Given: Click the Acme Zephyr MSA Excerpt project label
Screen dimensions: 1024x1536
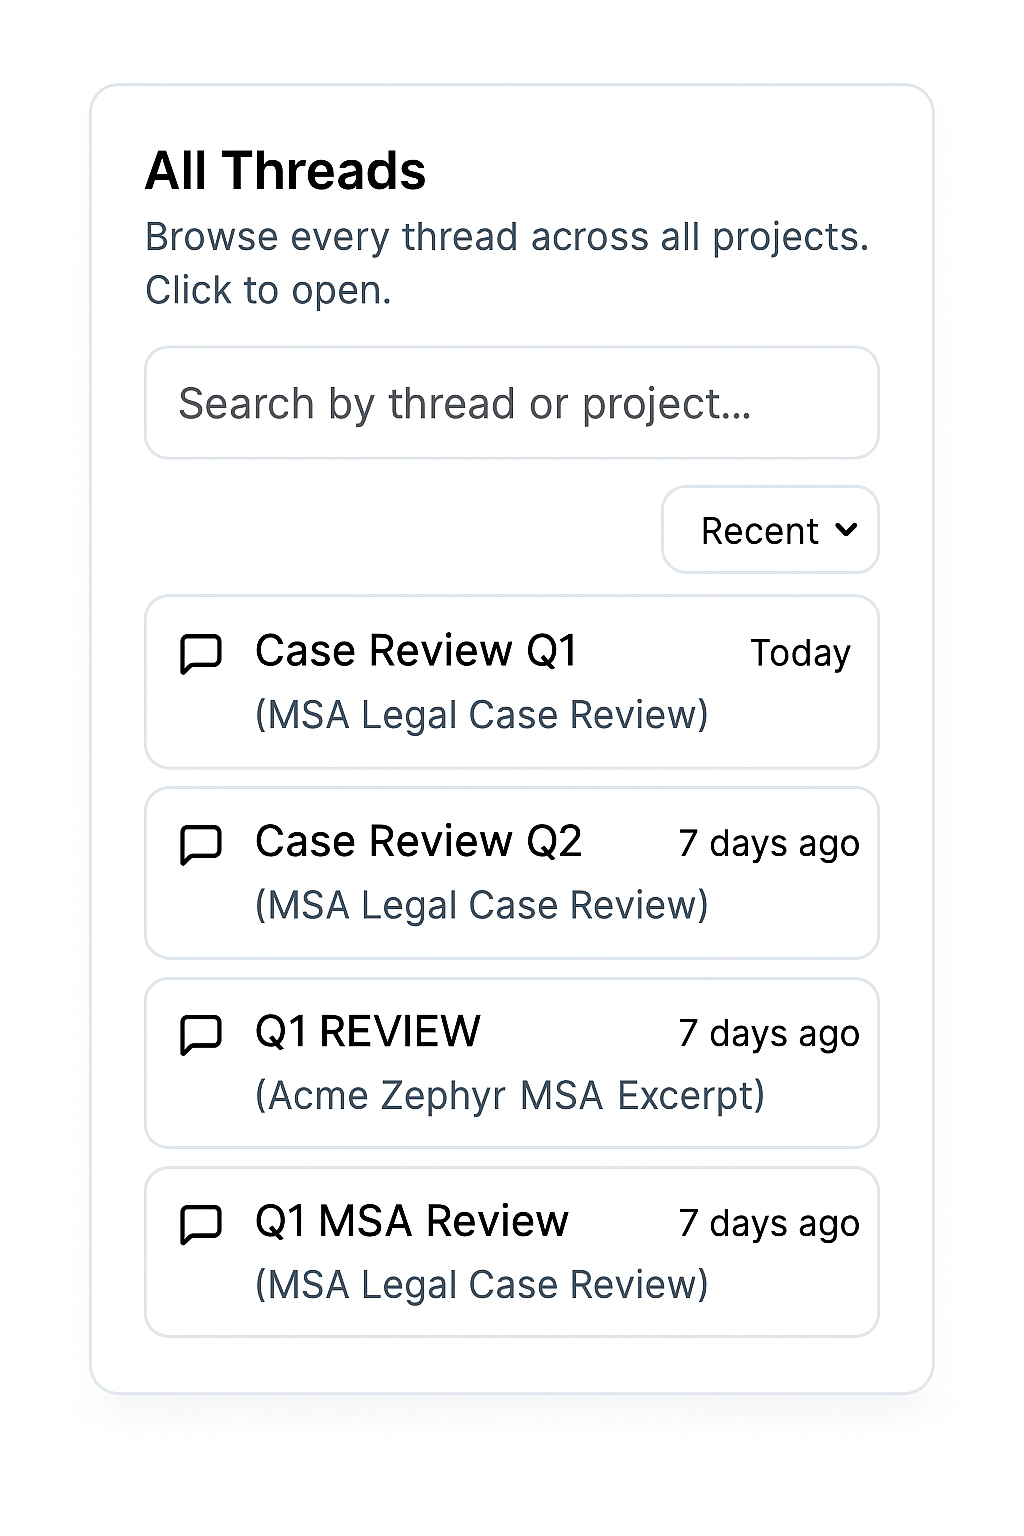Looking at the screenshot, I should [510, 1095].
